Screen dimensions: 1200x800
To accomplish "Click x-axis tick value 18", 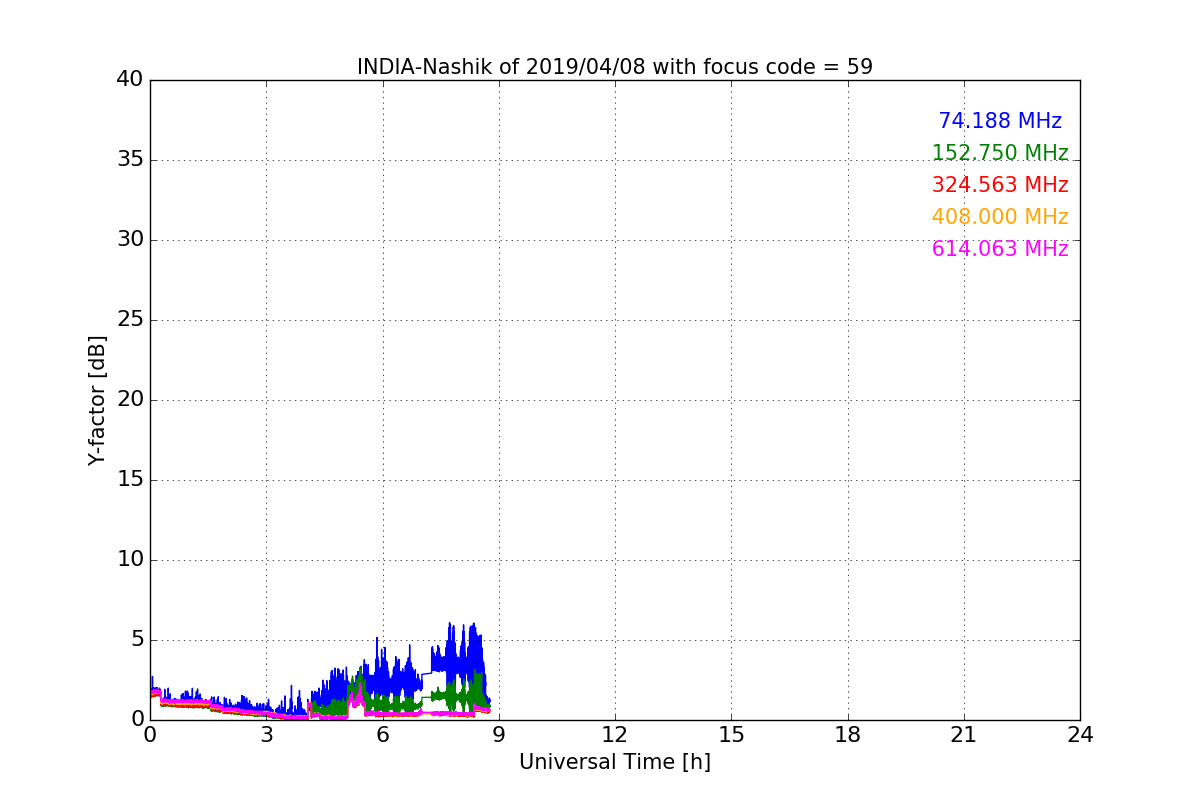I will coord(848,735).
